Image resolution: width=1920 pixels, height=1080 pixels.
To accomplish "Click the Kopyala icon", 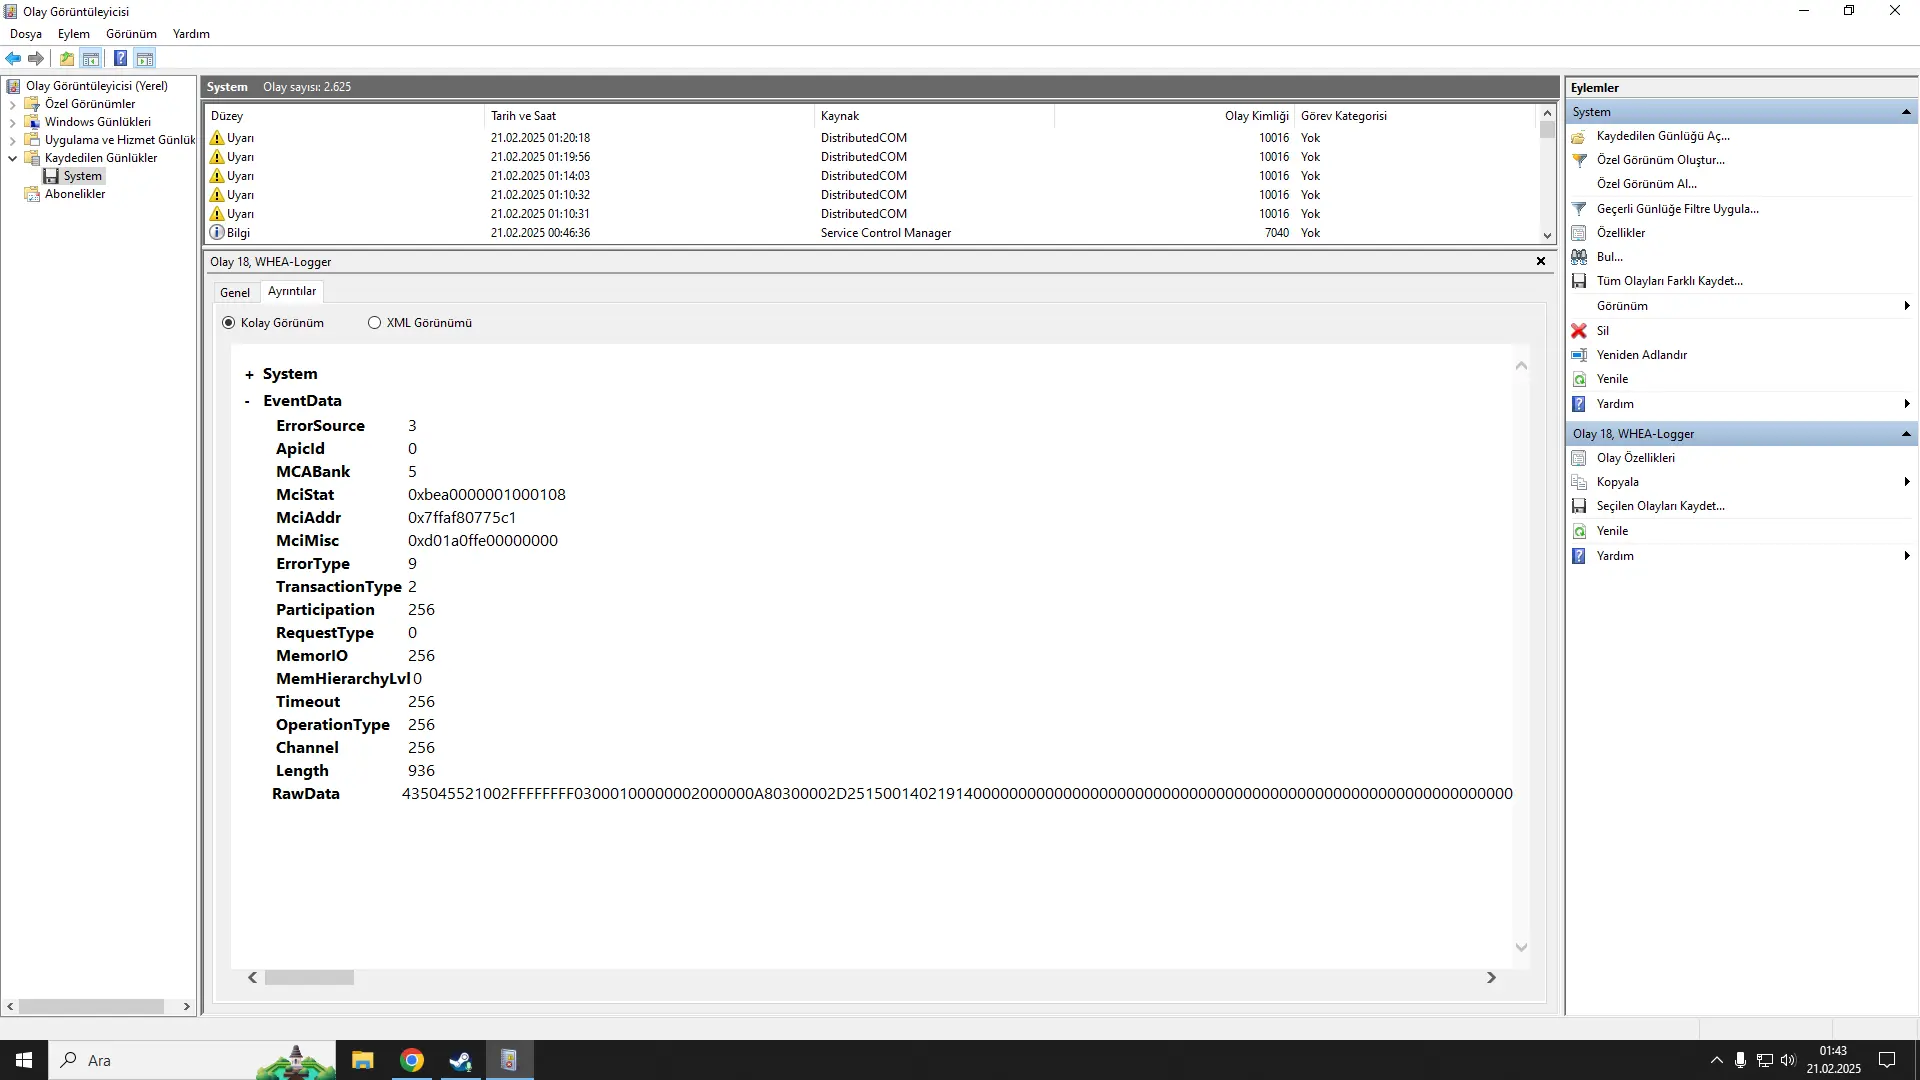I will click(1579, 482).
